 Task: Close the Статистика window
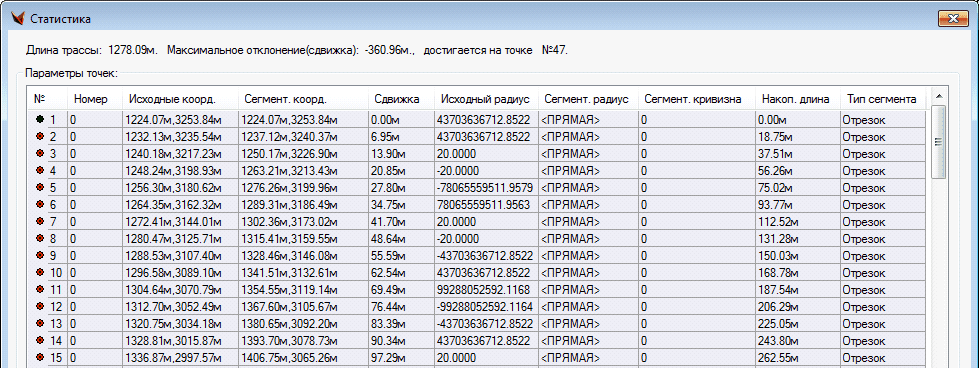tap(953, 19)
